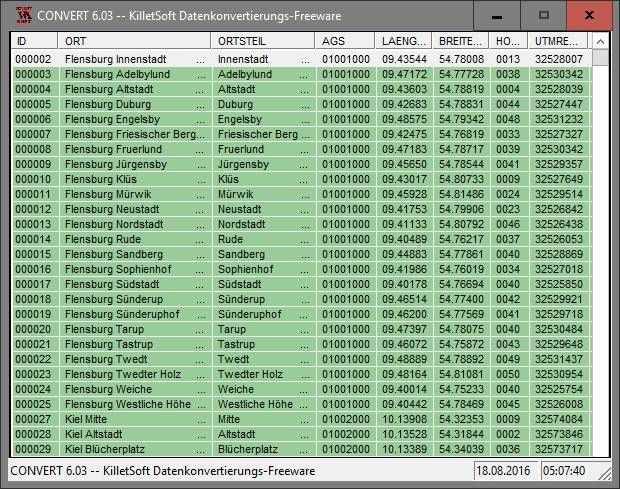Click the date 18.08.2016 in status bar

[503, 471]
